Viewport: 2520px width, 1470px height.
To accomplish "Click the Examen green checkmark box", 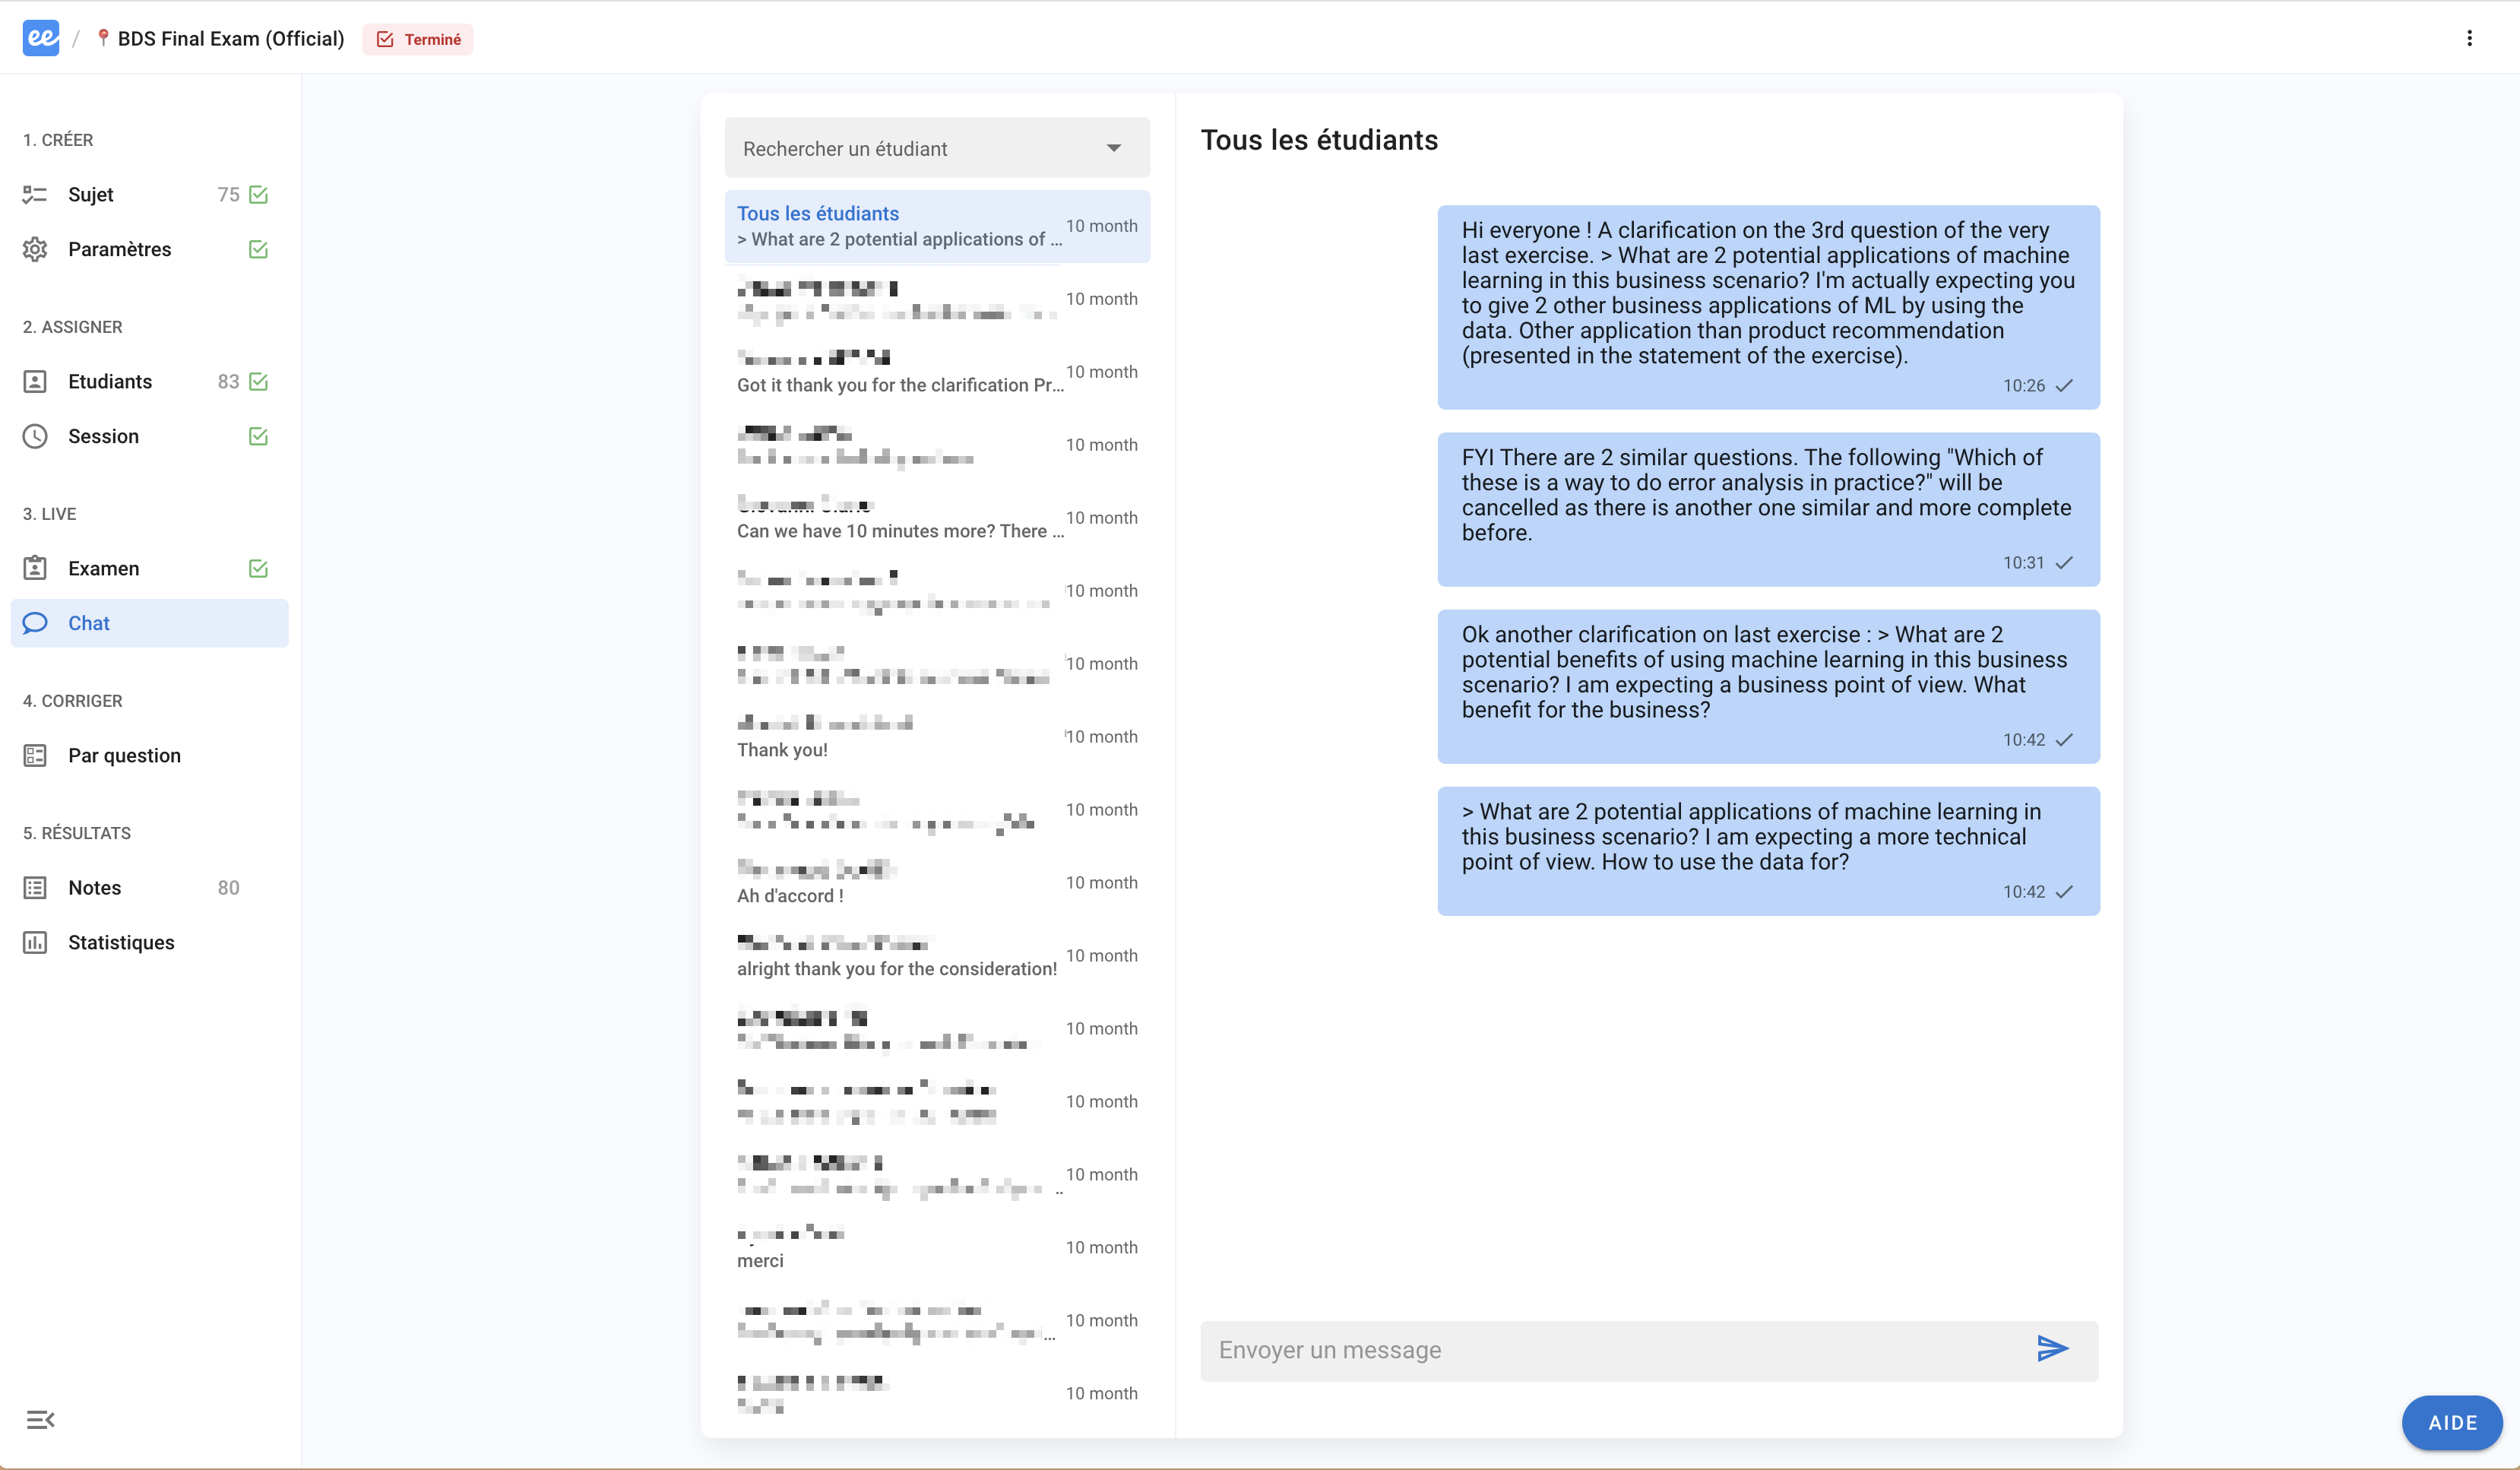I will point(258,568).
